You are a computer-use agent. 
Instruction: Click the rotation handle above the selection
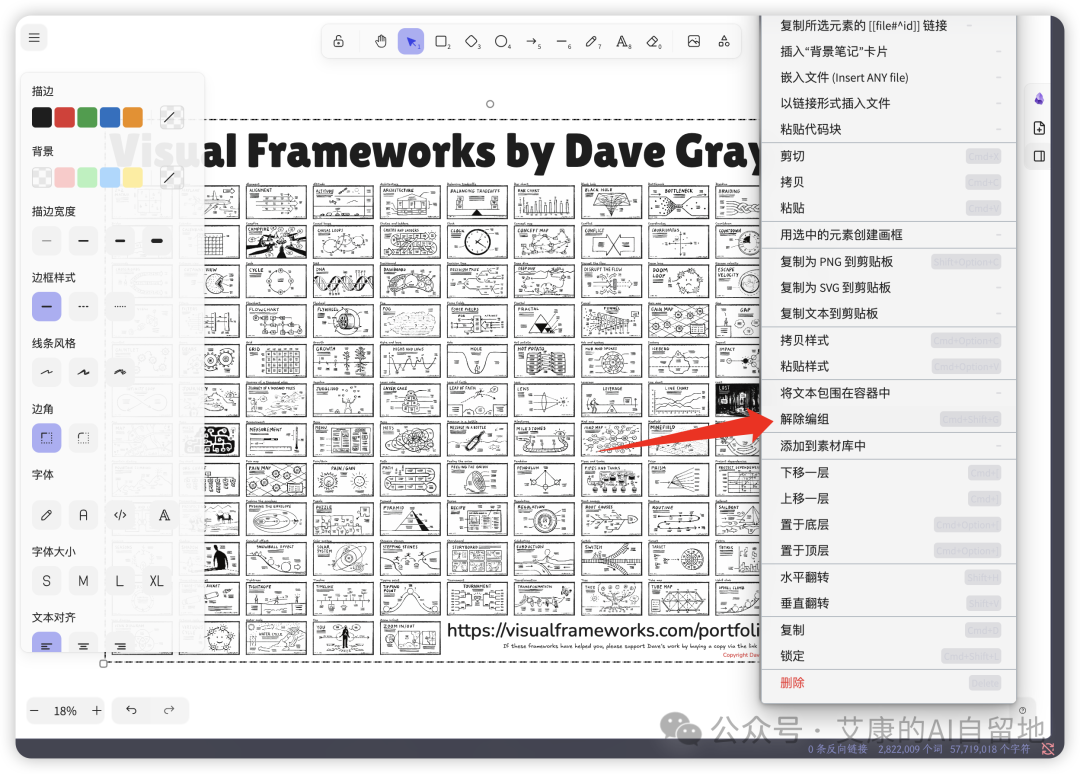pyautogui.click(x=490, y=104)
